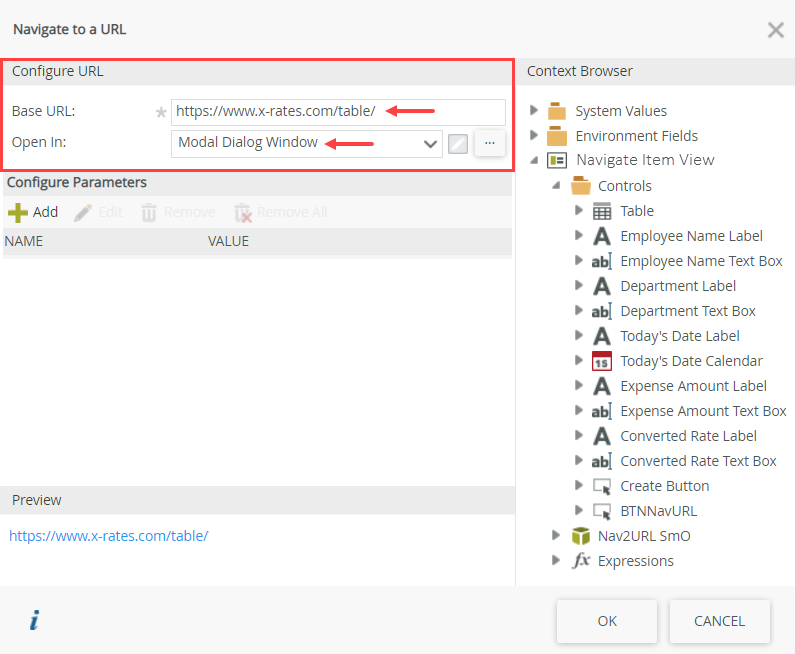Screen dimensions: 795x654
Task: Click the eraser icon next to Open In
Action: [458, 144]
